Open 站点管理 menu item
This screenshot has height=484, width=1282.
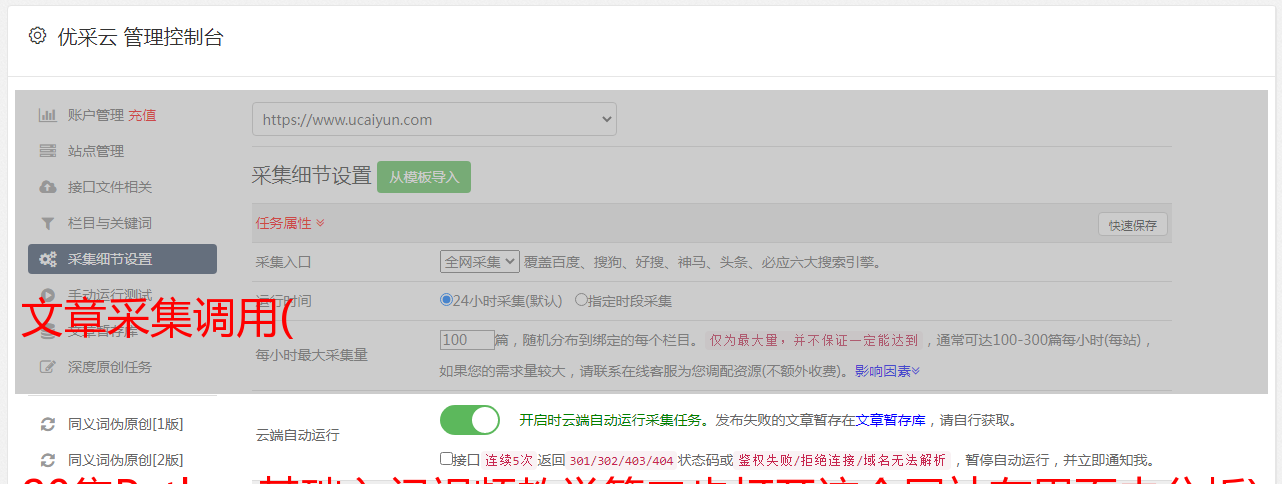click(96, 151)
